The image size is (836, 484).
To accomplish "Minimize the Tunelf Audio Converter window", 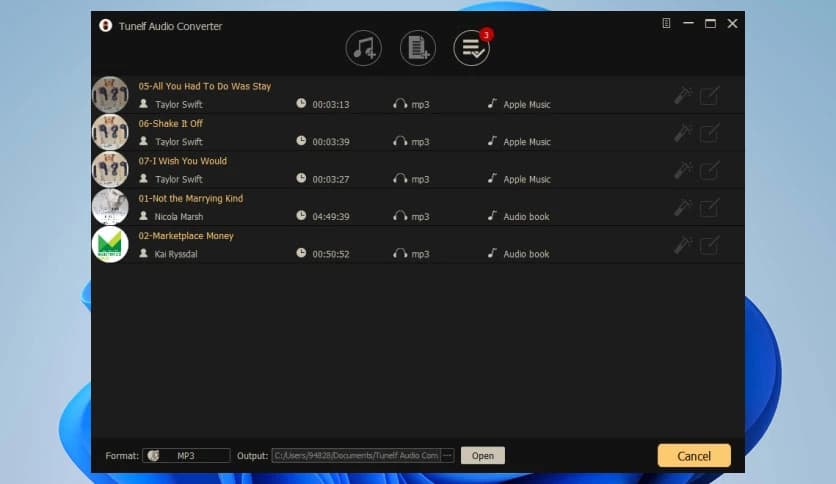I will point(688,23).
